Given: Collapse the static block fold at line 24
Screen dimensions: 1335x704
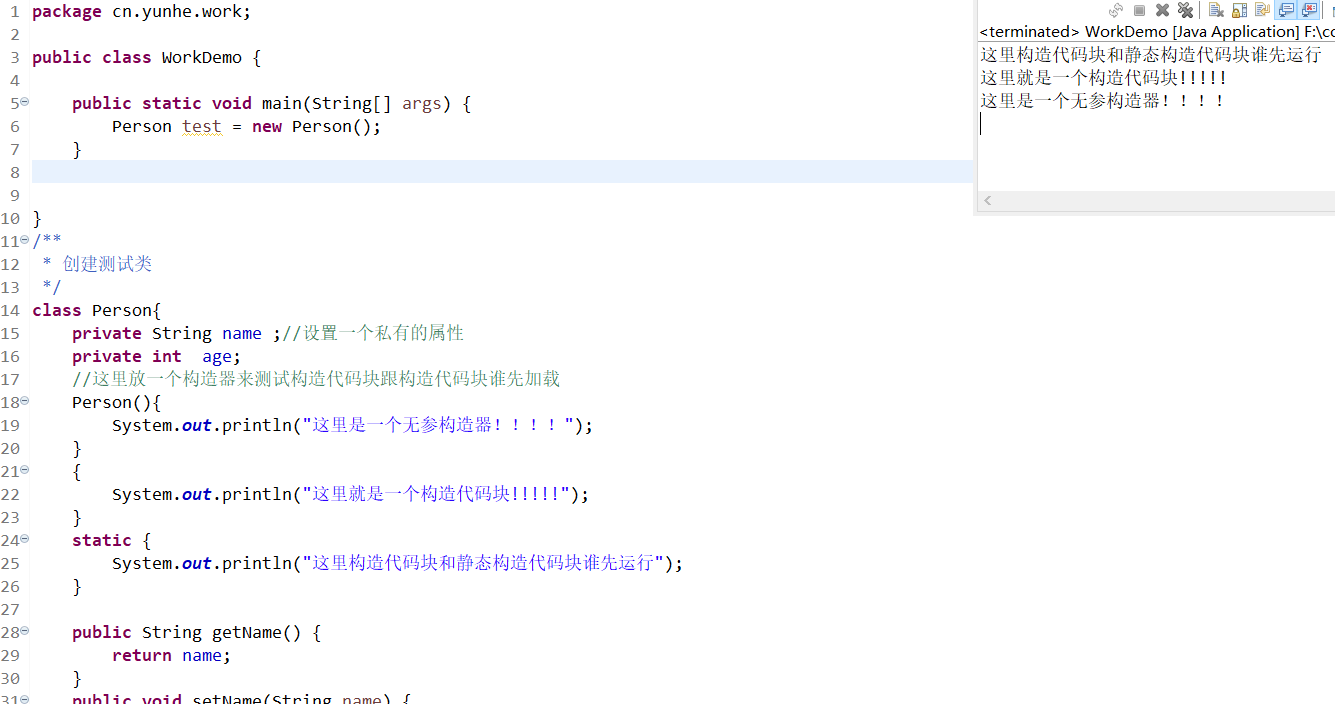Looking at the screenshot, I should pyautogui.click(x=25, y=539).
